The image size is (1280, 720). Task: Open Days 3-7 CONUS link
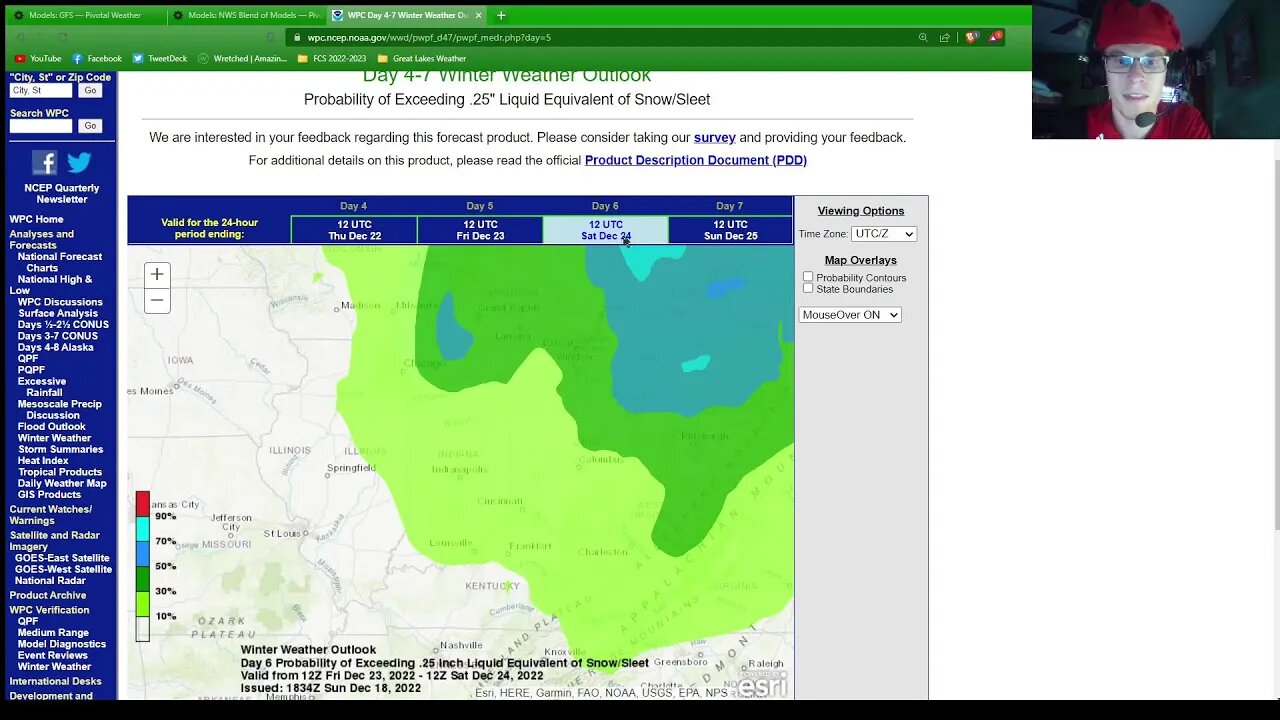point(58,336)
